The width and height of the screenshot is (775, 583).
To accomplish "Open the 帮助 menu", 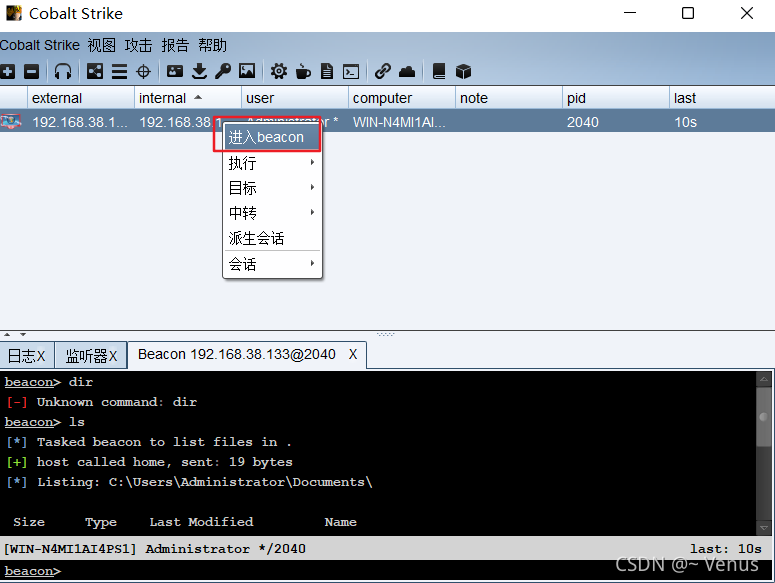I will point(212,45).
